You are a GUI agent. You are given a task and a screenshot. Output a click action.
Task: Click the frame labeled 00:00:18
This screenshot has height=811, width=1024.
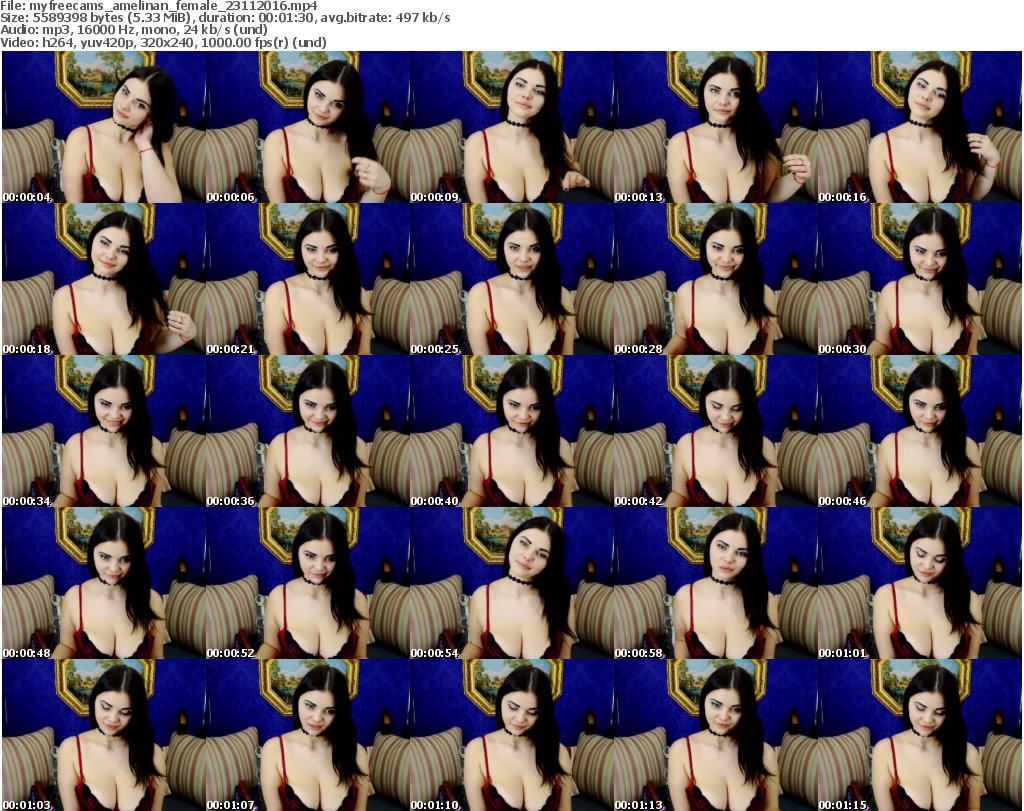[104, 279]
